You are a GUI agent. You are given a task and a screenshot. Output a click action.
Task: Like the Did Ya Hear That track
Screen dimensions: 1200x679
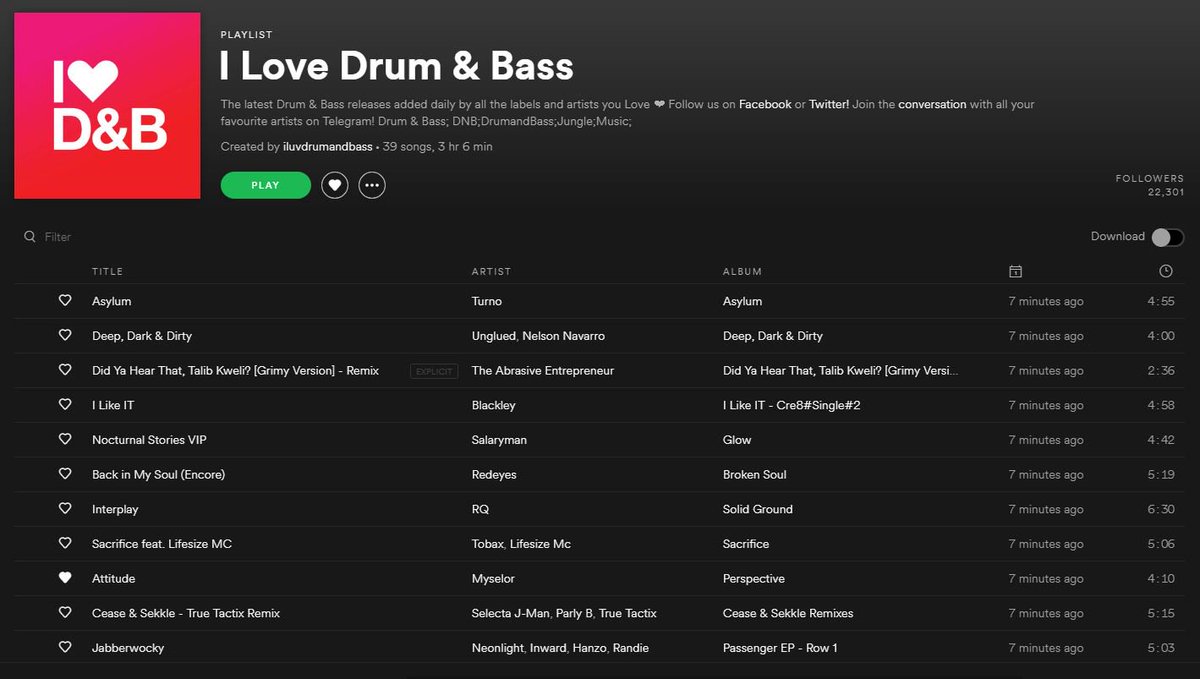pos(65,370)
